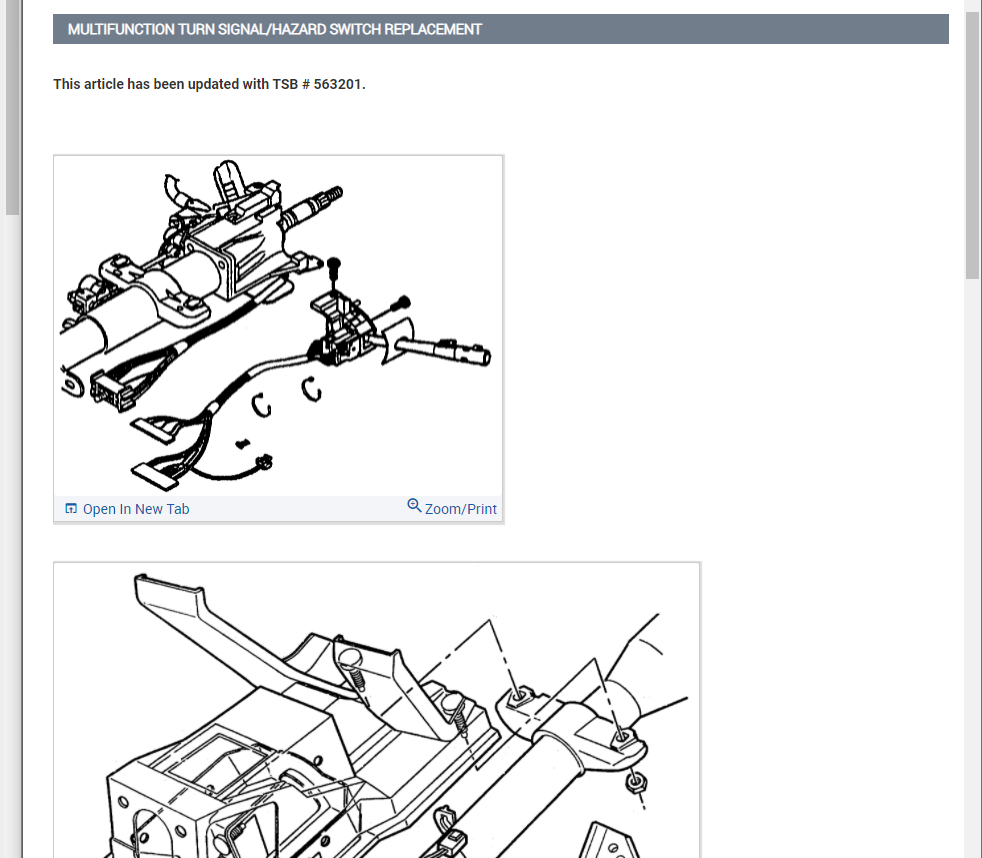The image size is (982, 858).
Task: Click the Multifunction Turn Signal/Hazard Switch Replacement header
Action: [x=500, y=29]
